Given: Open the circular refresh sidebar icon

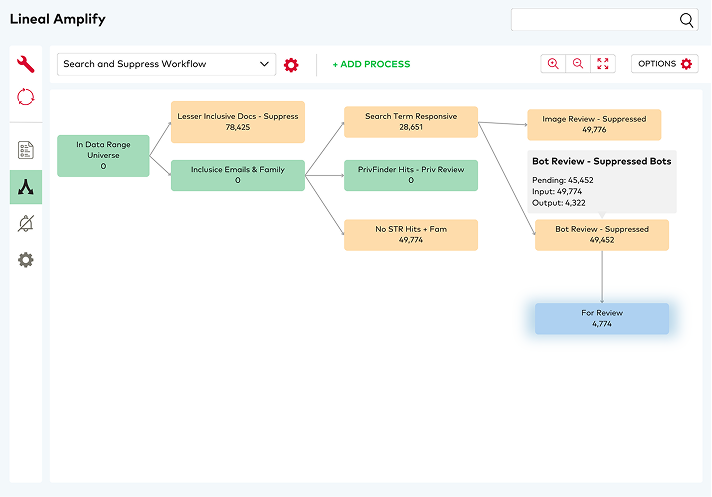Looking at the screenshot, I should 26,98.
